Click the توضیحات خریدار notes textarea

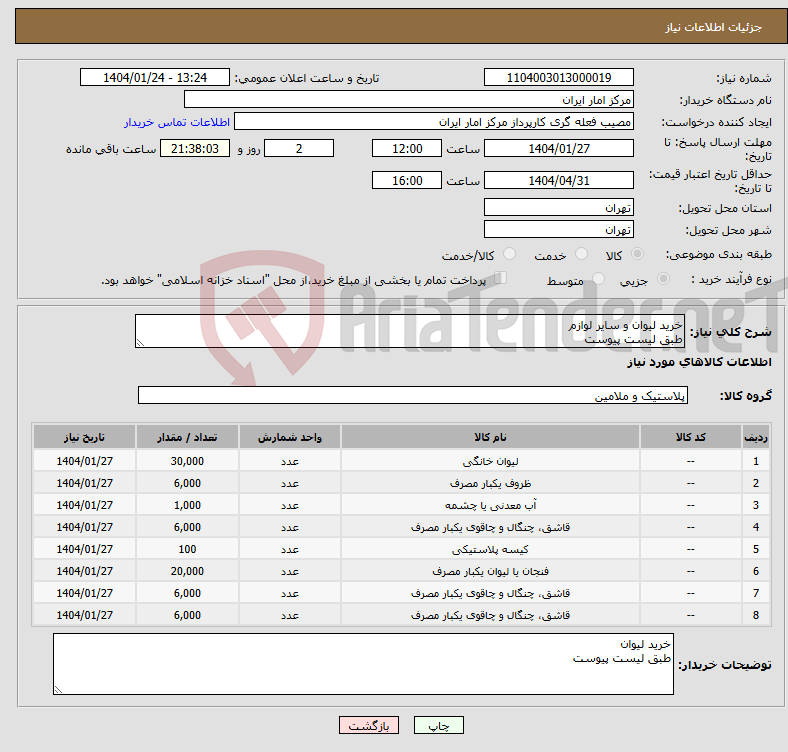[x=363, y=664]
